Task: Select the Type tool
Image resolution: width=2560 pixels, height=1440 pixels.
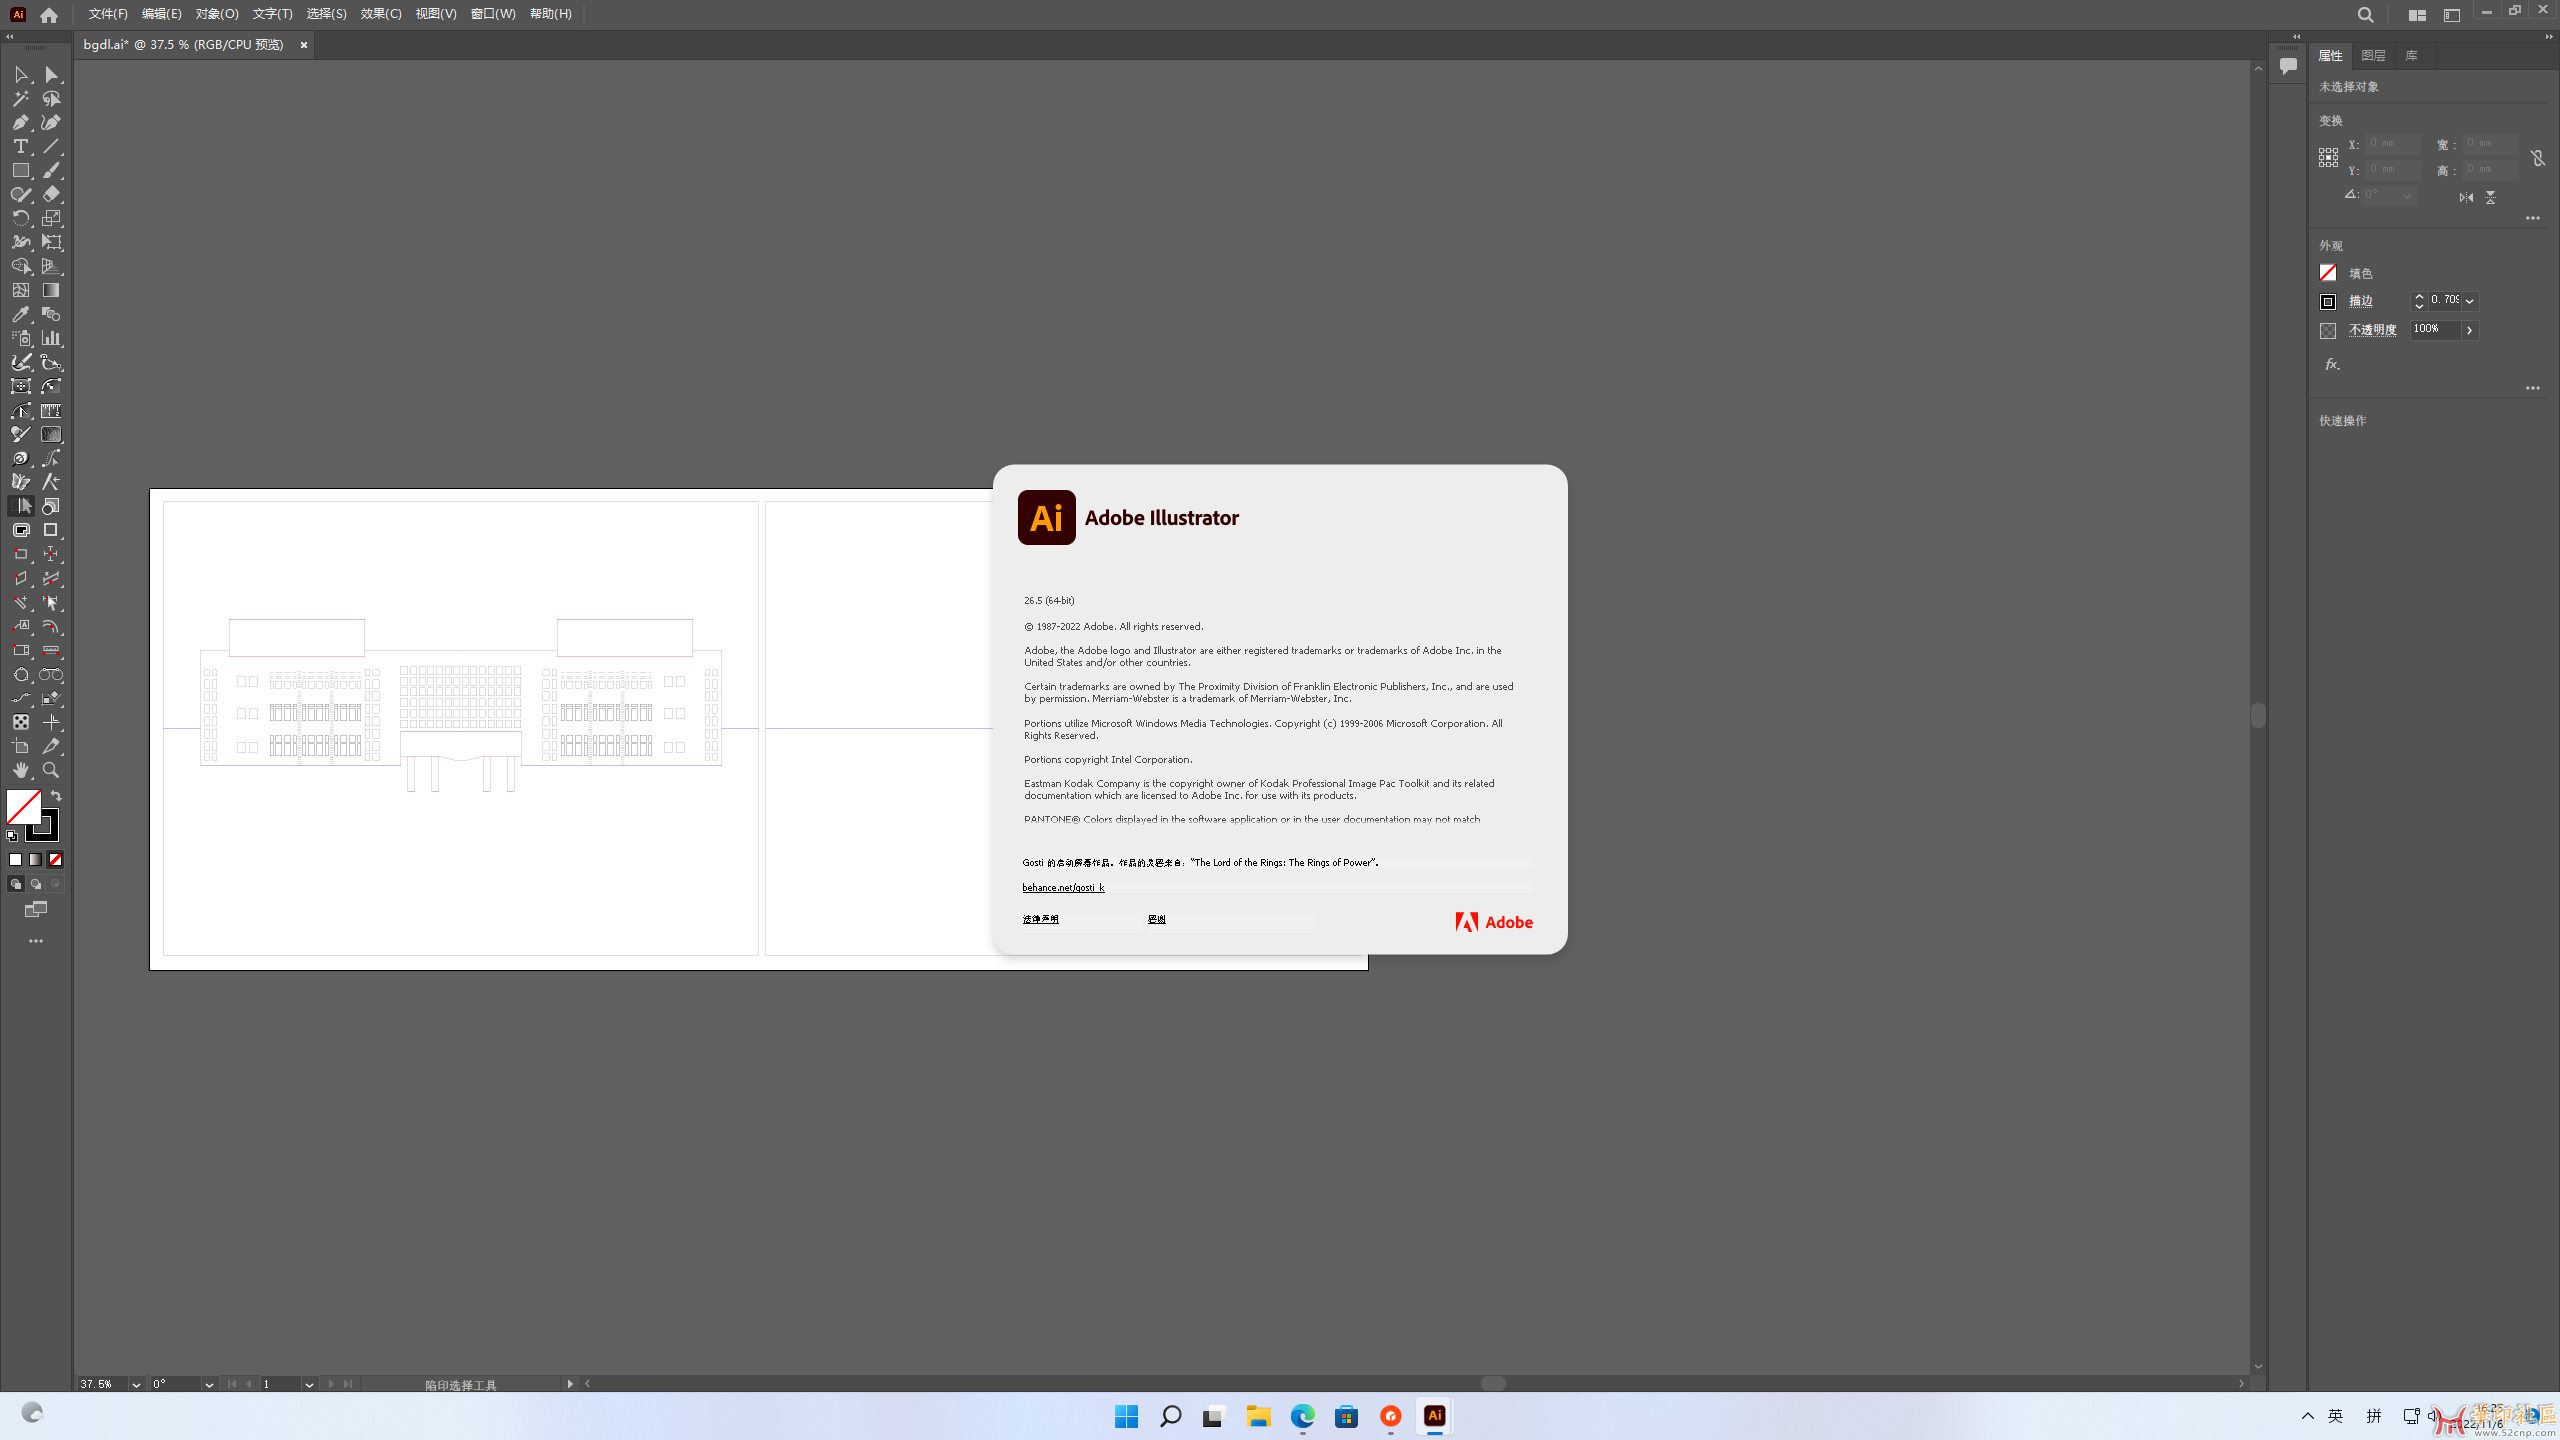Action: tap(21, 147)
